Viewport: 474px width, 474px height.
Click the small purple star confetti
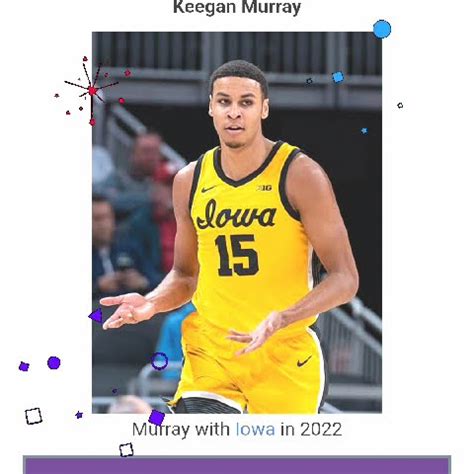pos(79,415)
